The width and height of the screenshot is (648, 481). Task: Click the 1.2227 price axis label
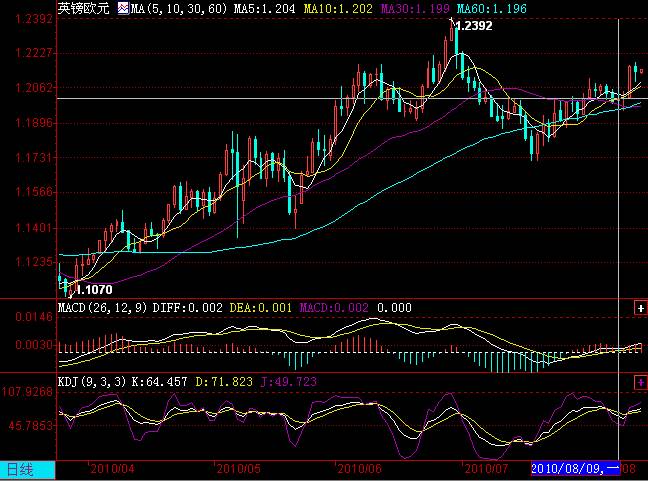[x=34, y=53]
